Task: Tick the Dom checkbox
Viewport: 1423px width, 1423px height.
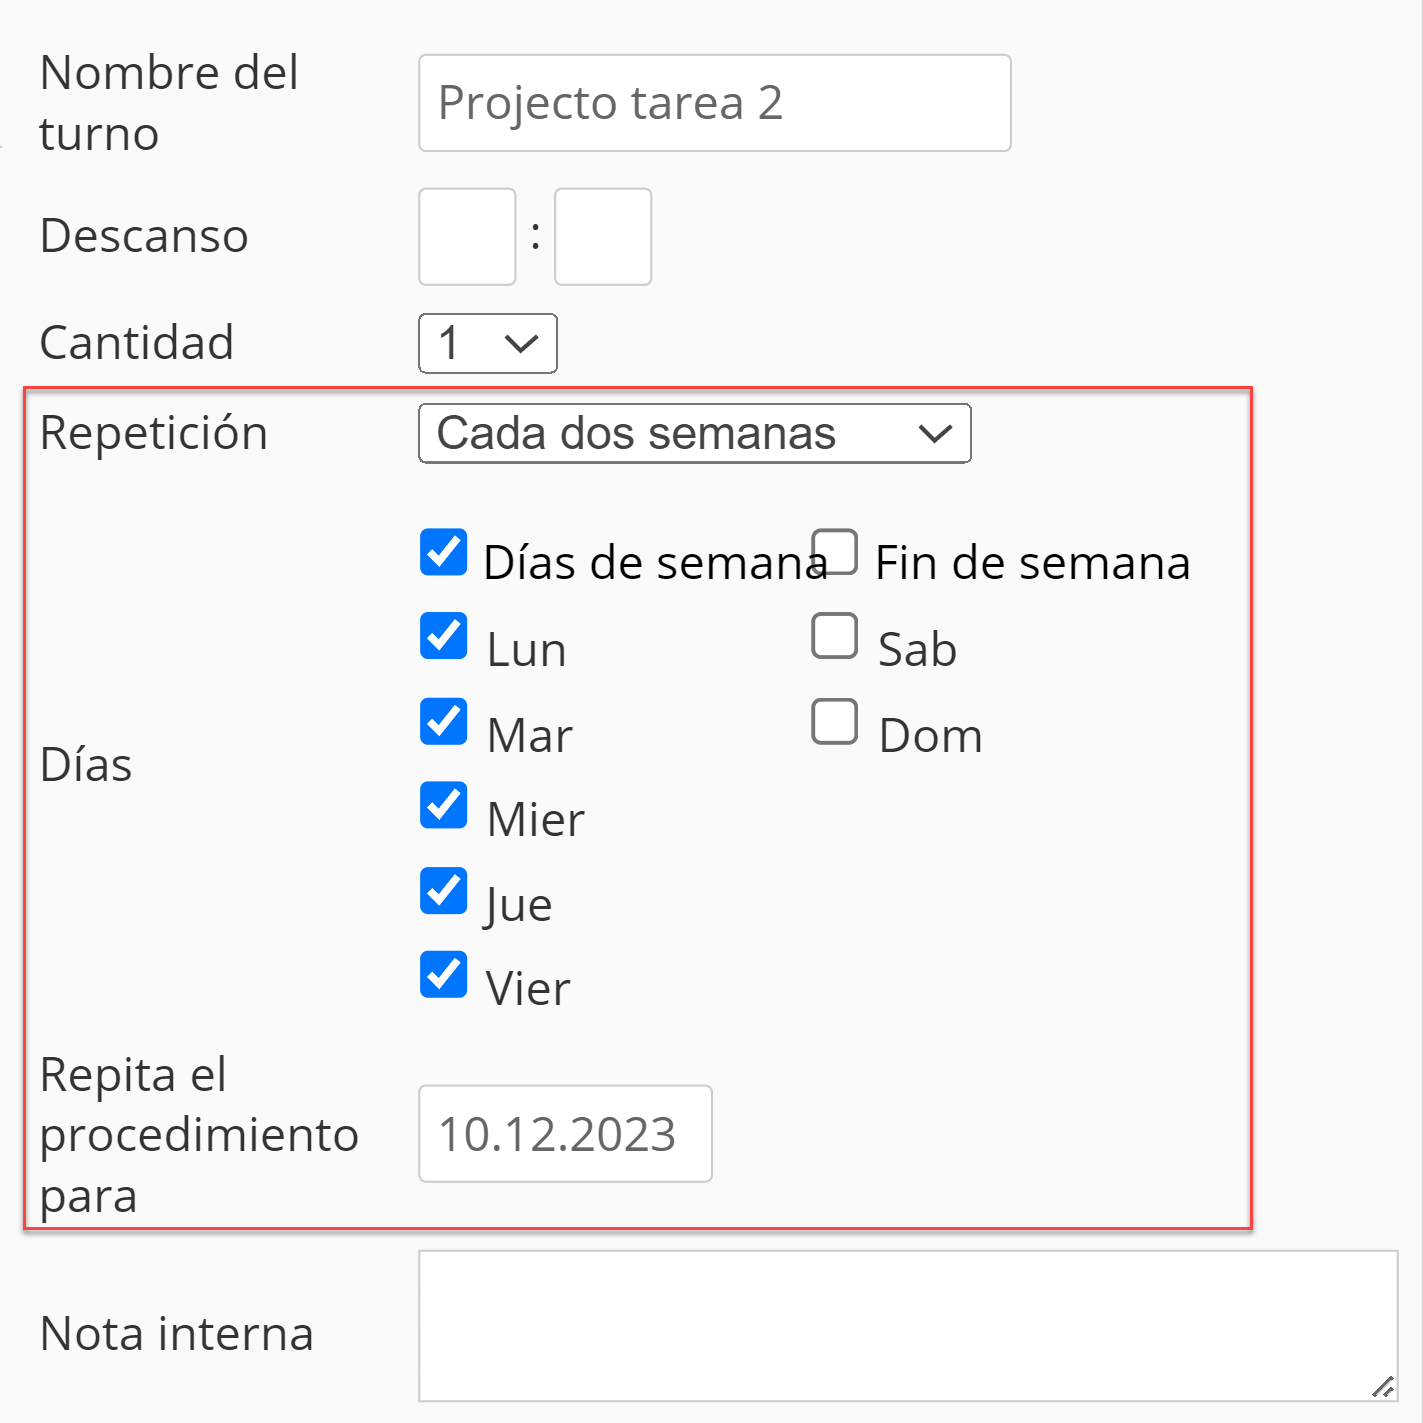Action: (834, 722)
